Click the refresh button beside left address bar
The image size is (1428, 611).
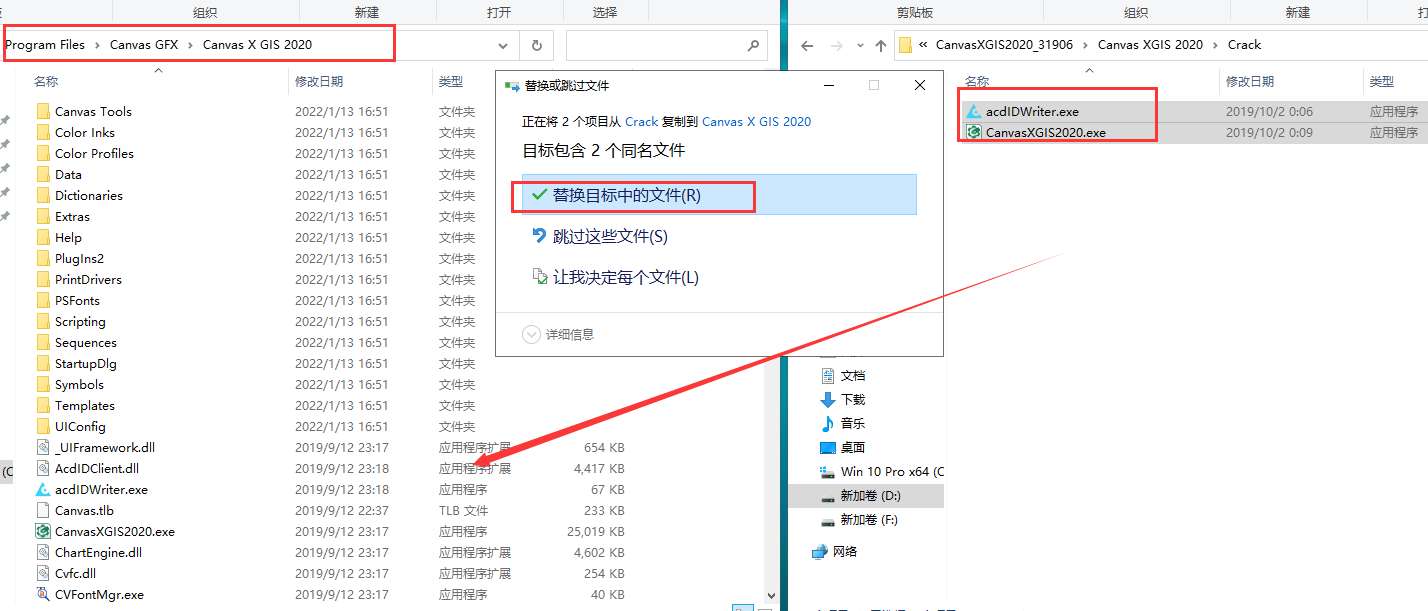point(537,45)
